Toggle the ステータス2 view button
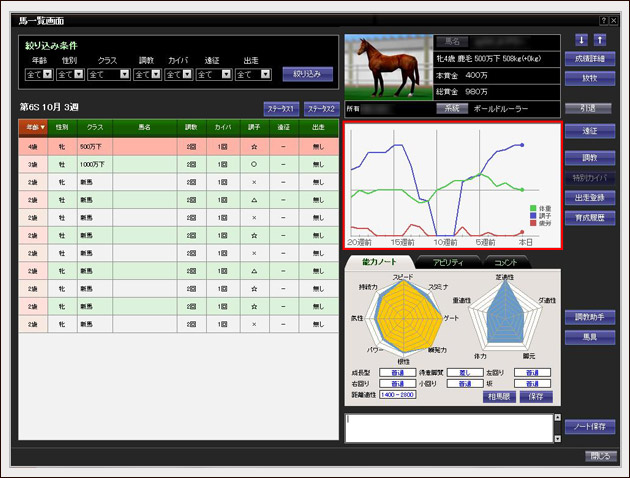This screenshot has width=630, height=478. coord(318,107)
